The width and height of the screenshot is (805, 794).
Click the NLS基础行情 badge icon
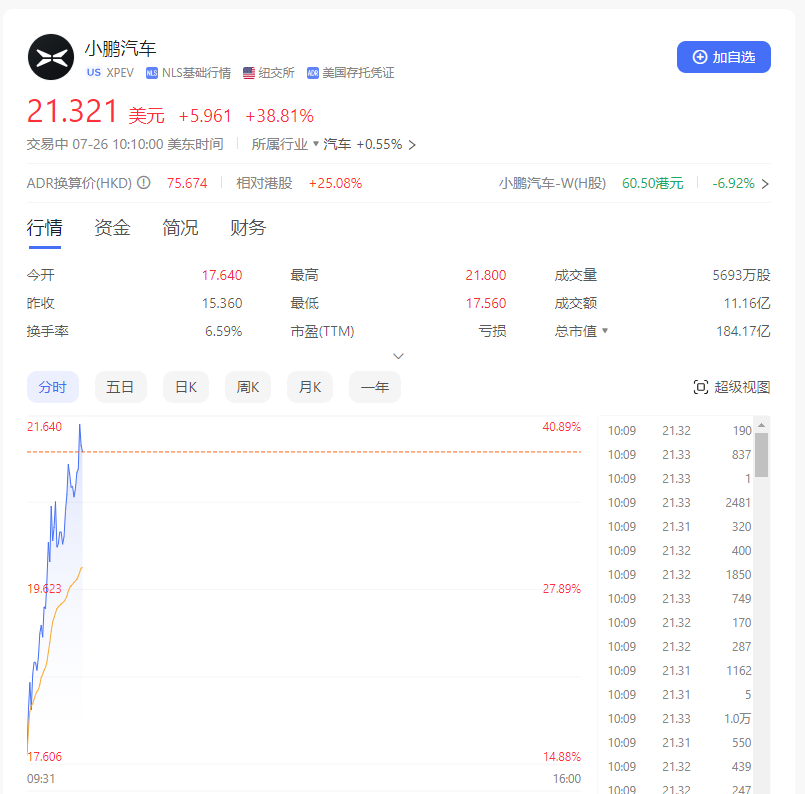(151, 72)
